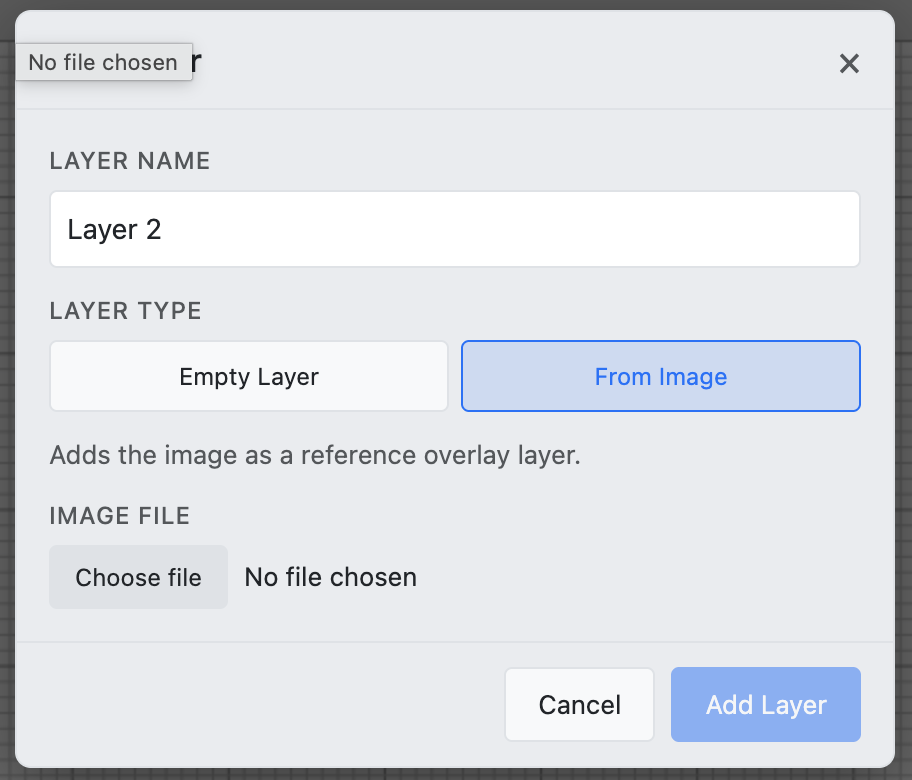Click the LAYER TYPE heading
This screenshot has height=780, width=912.
(x=125, y=311)
